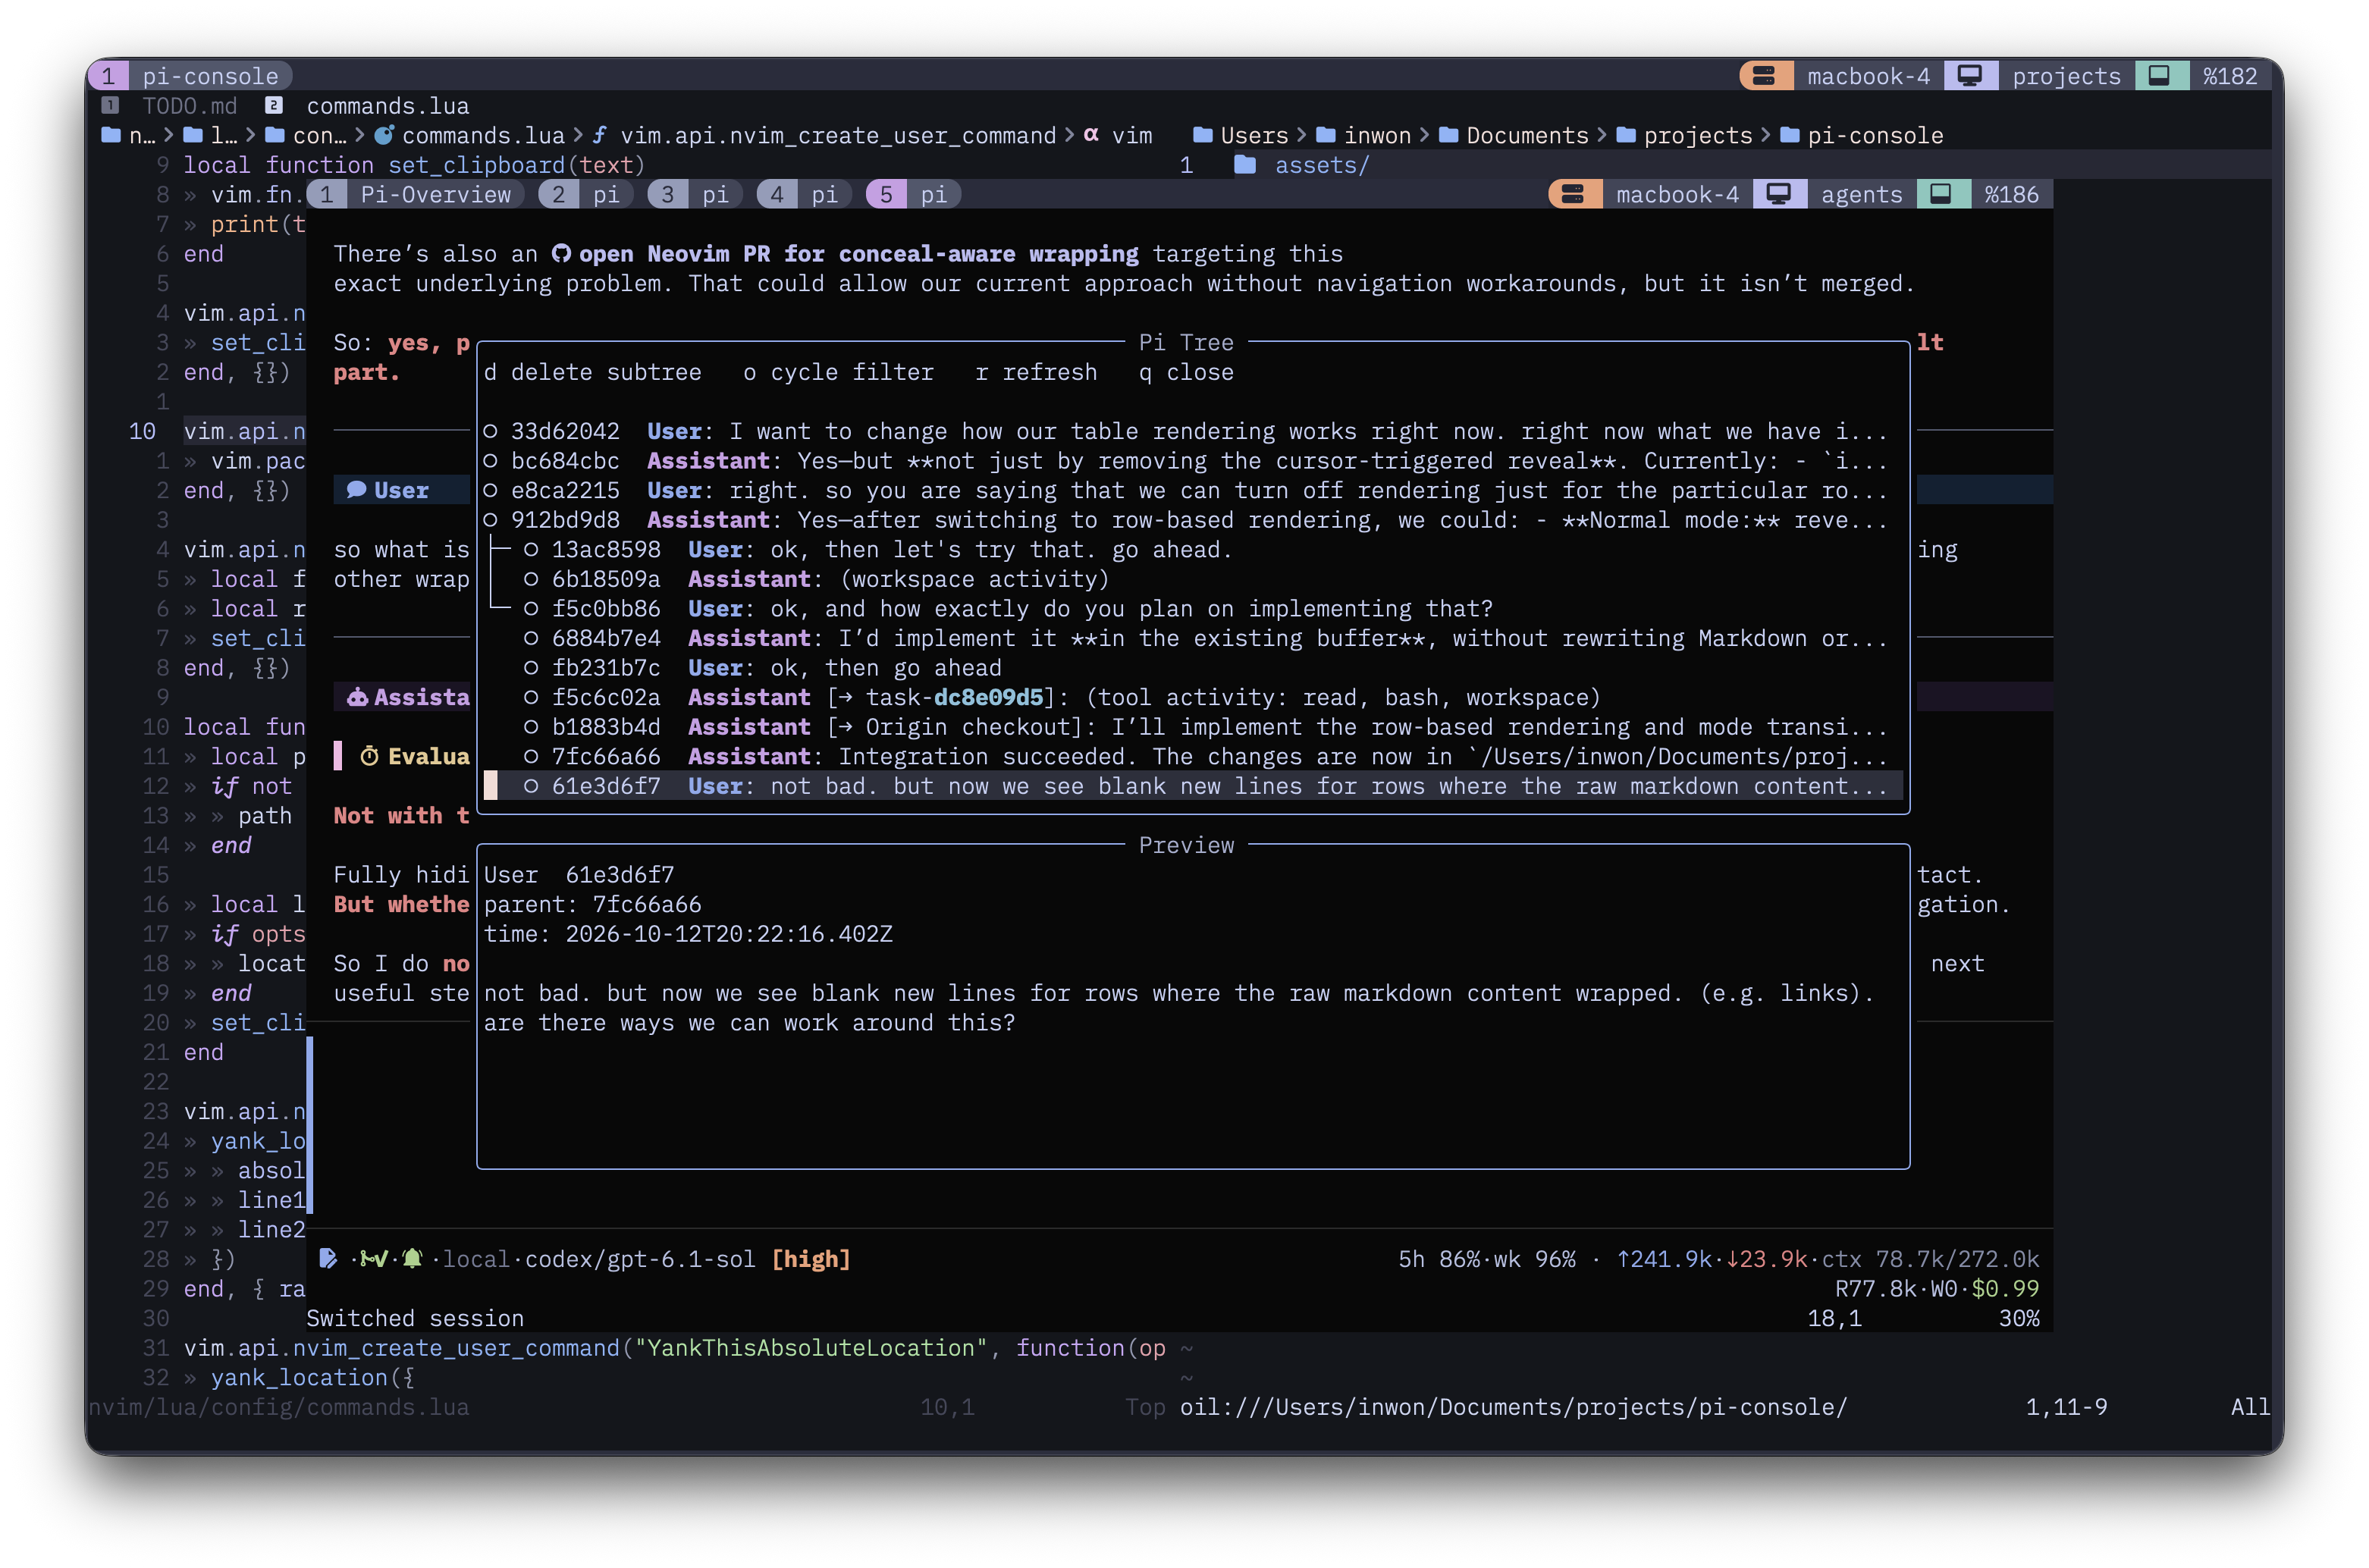Click the 'time: 2026-10-12T20:22:16.402Z' preview line
Image resolution: width=2369 pixels, height=1568 pixels.
click(688, 934)
